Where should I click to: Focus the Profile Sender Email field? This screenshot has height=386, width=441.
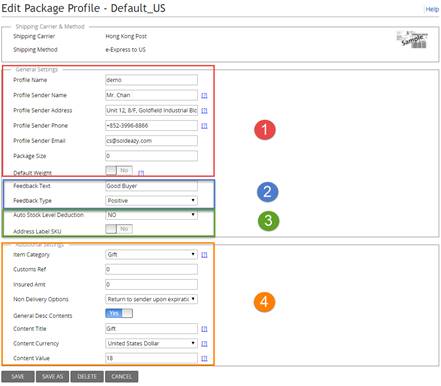(151, 141)
